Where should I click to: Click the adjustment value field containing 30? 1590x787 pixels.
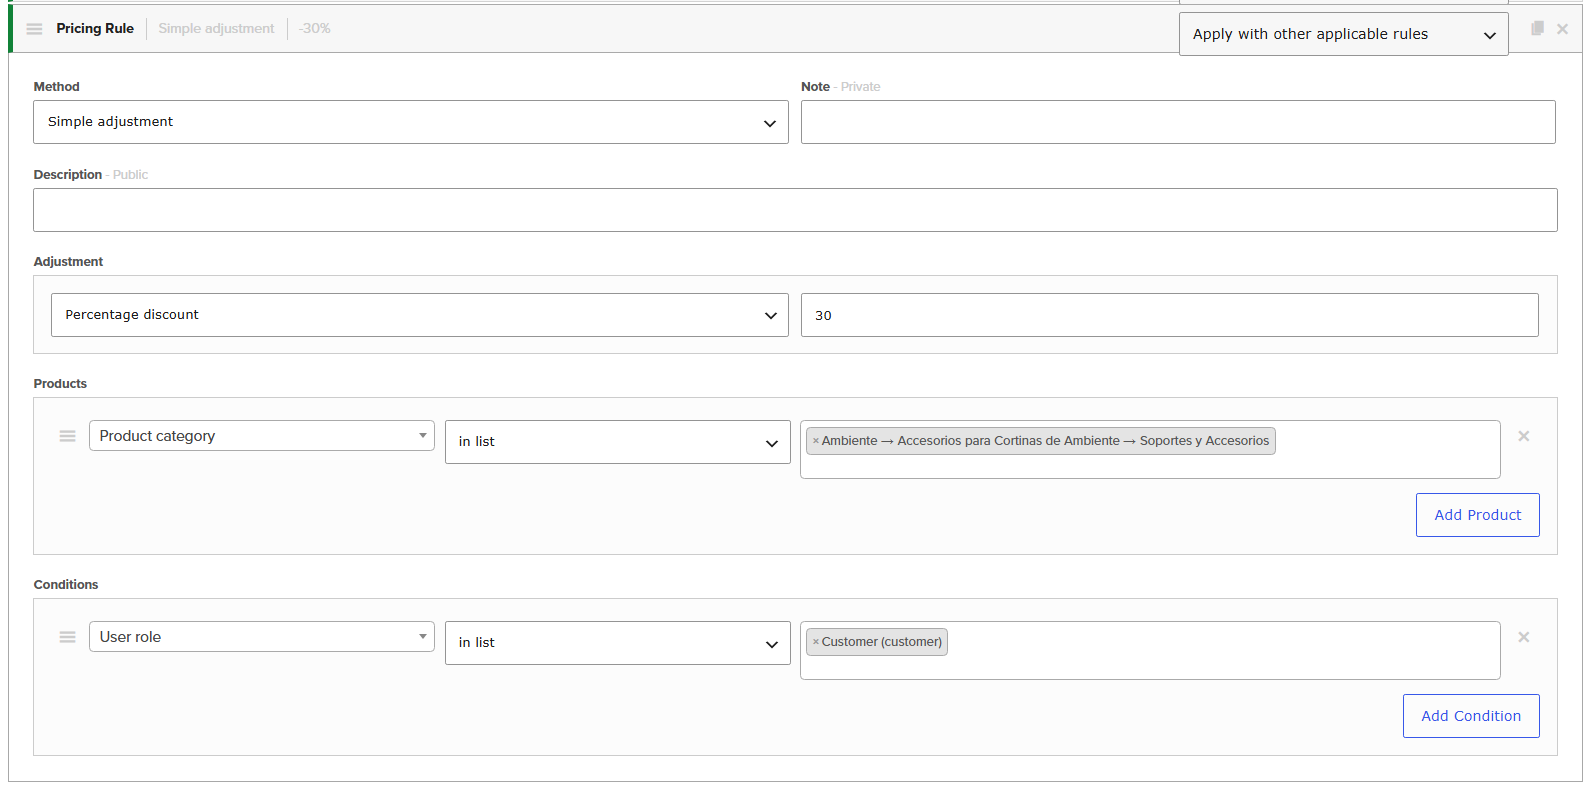[x=1169, y=315]
